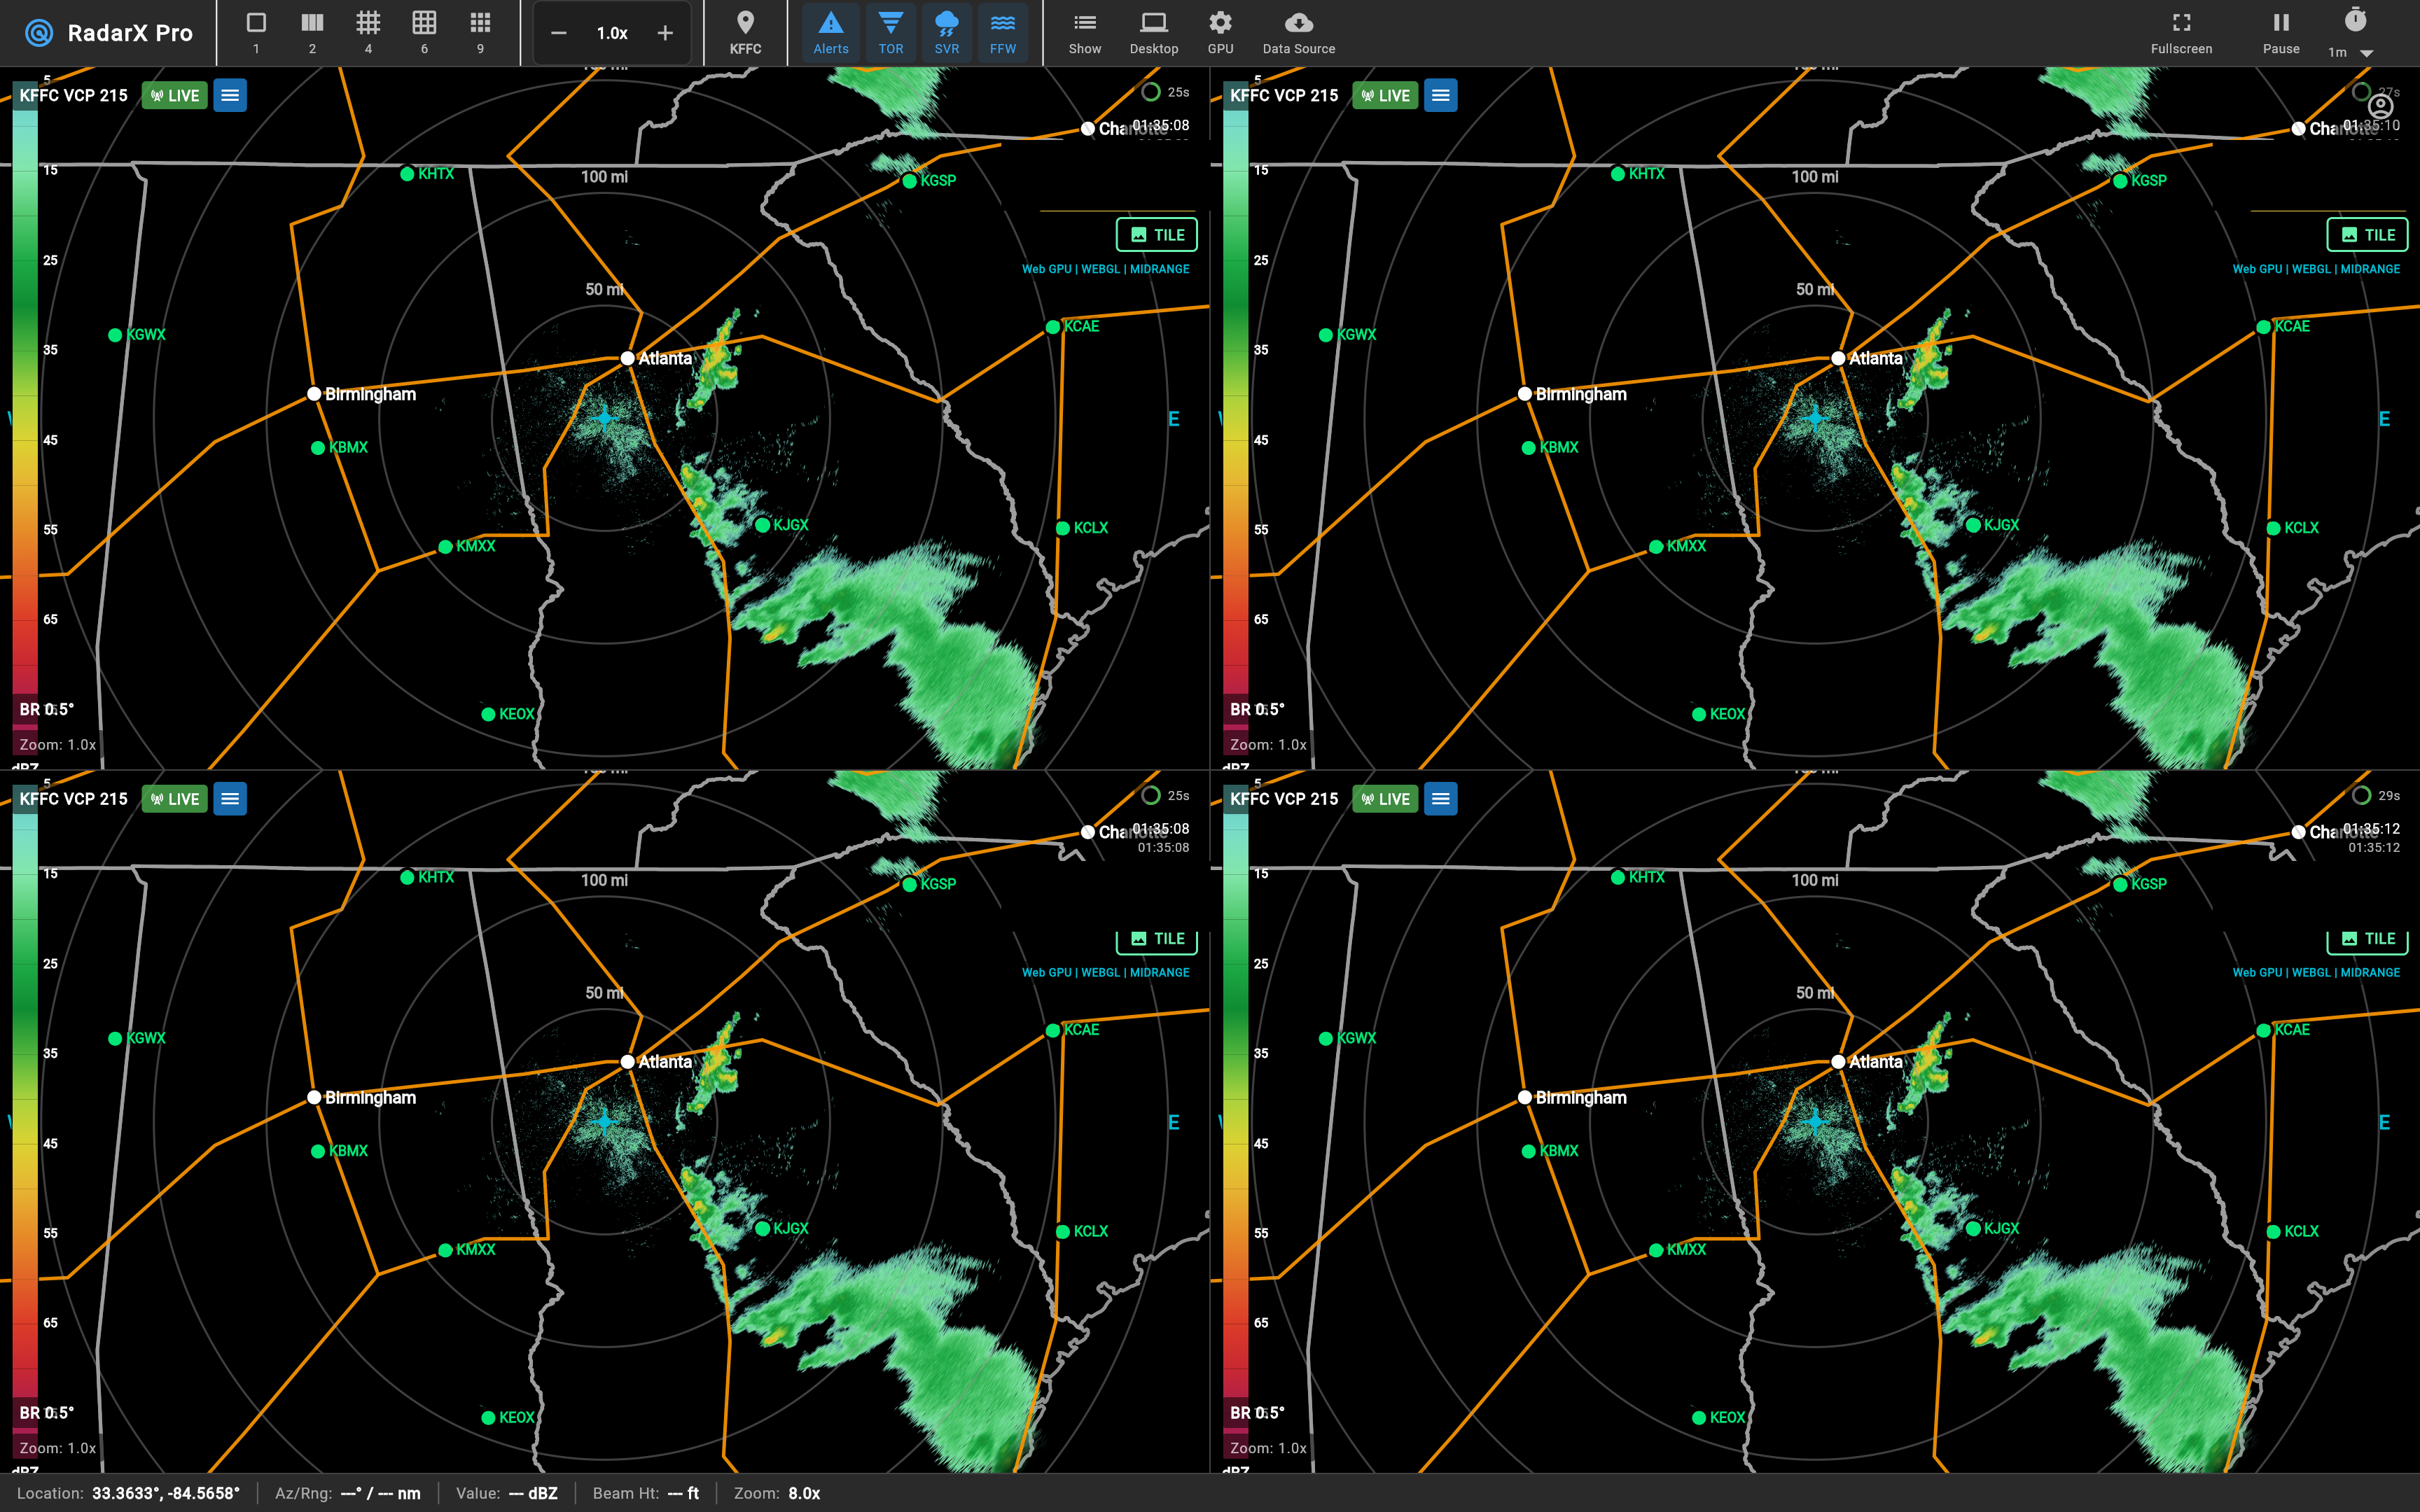The width and height of the screenshot is (2420, 1512).
Task: Increase zoom with the plus button
Action: point(665,33)
